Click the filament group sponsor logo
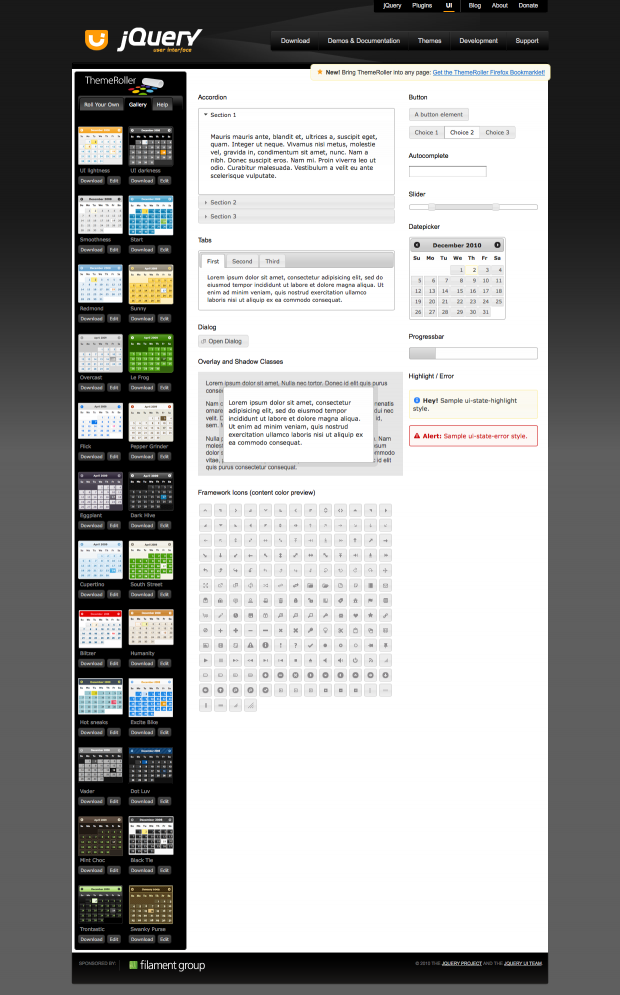 coord(167,965)
